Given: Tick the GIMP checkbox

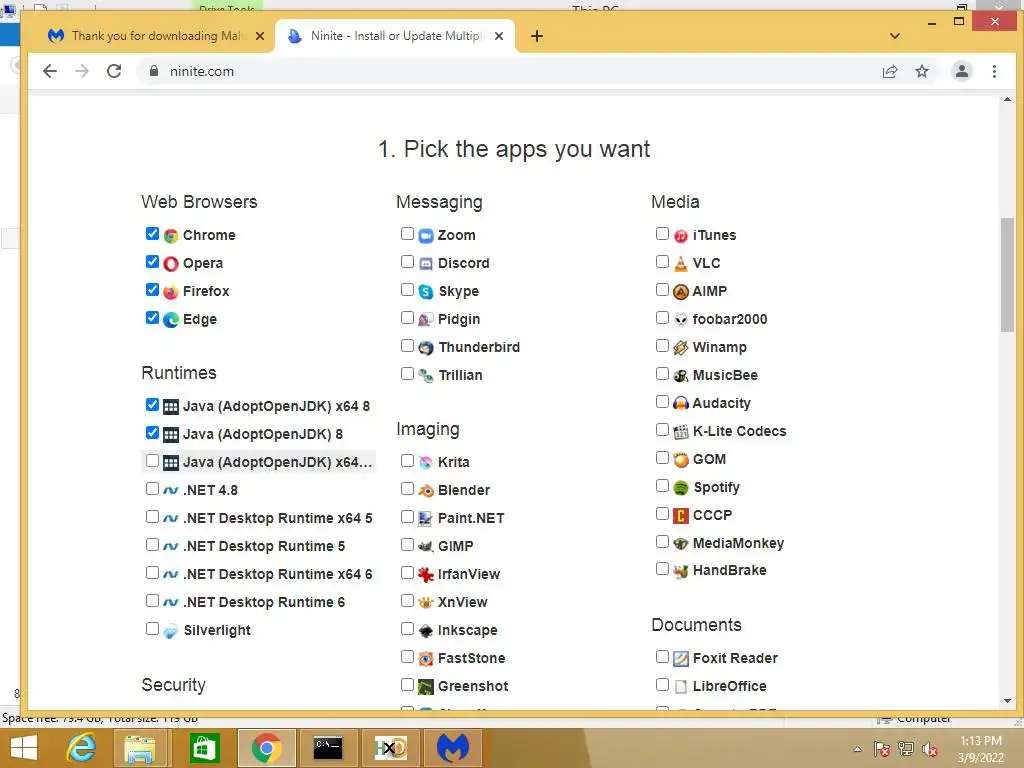Looking at the screenshot, I should click(407, 545).
